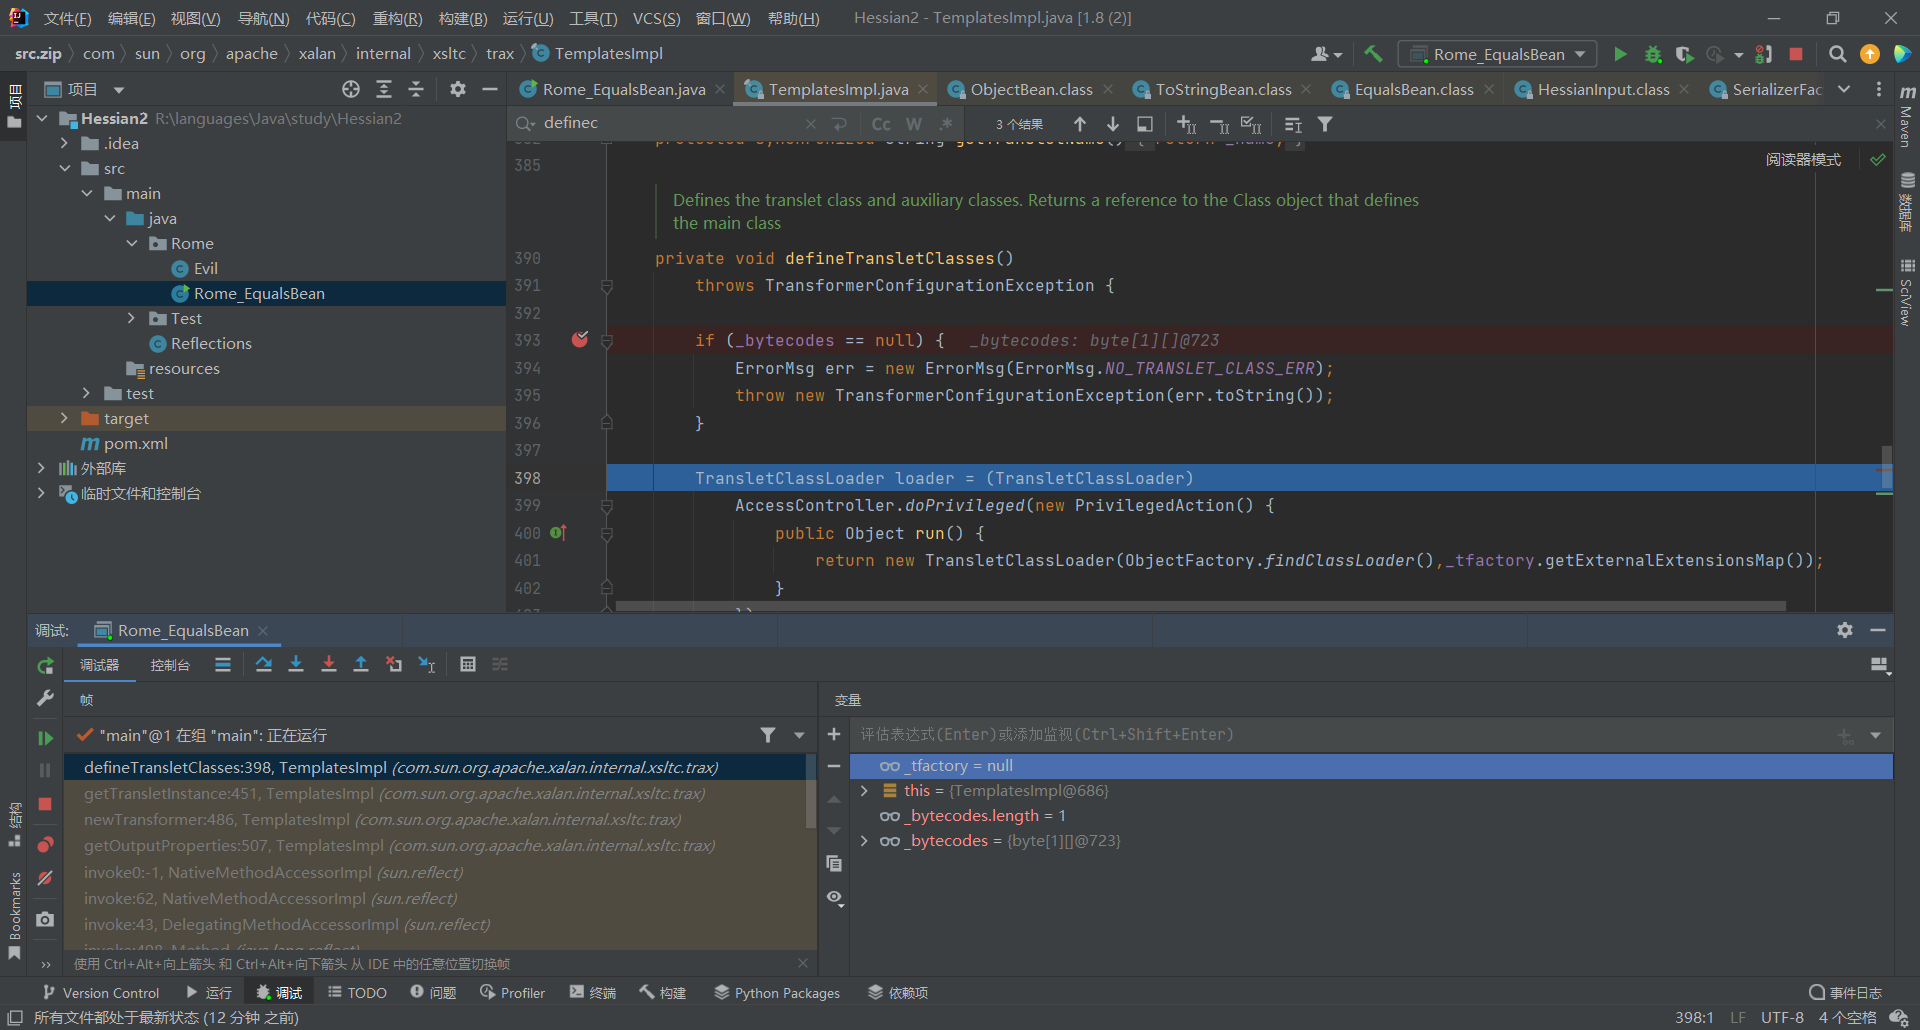This screenshot has width=1920, height=1030.
Task: Click the Mute Breakpoints icon
Action: click(45, 878)
